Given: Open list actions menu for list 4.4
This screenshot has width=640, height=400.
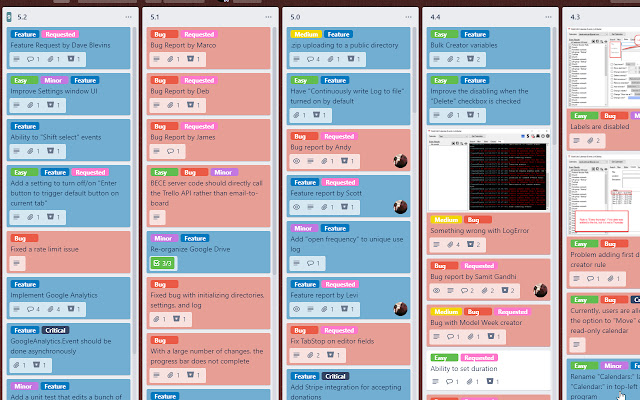Looking at the screenshot, I should click(x=548, y=17).
